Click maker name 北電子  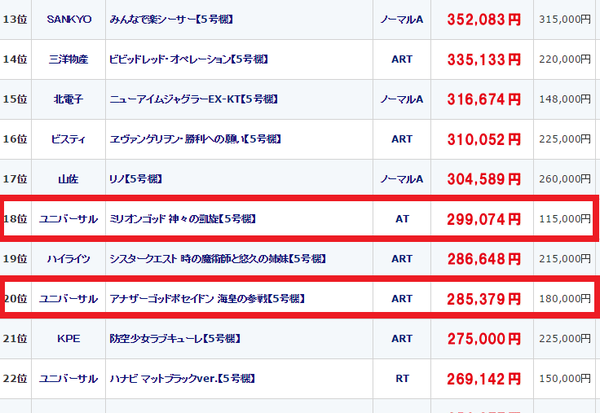coord(68,99)
